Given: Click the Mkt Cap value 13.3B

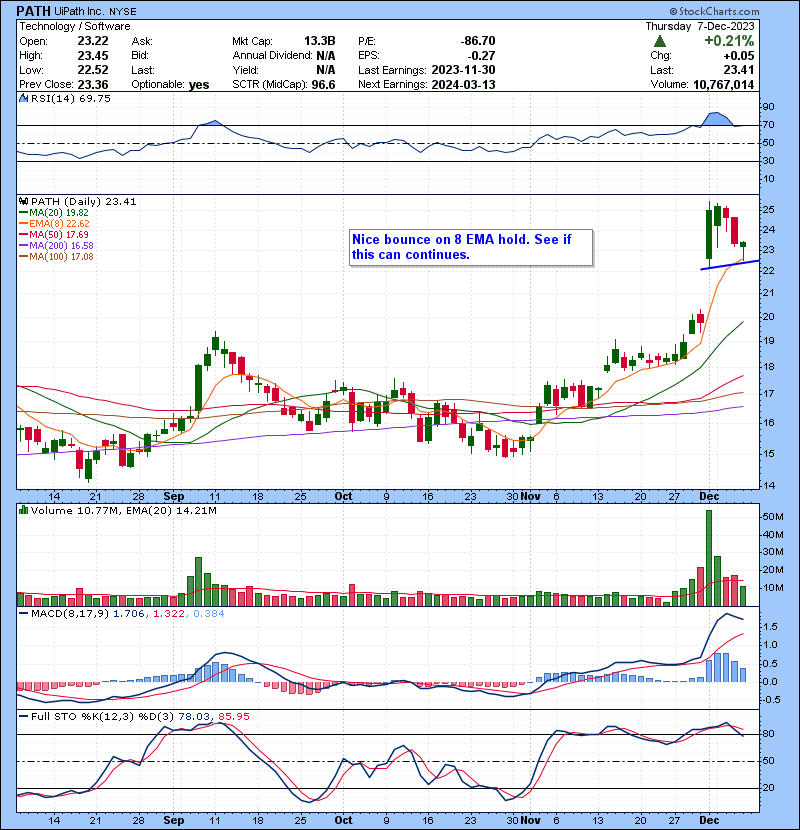Looking at the screenshot, I should click(x=319, y=41).
